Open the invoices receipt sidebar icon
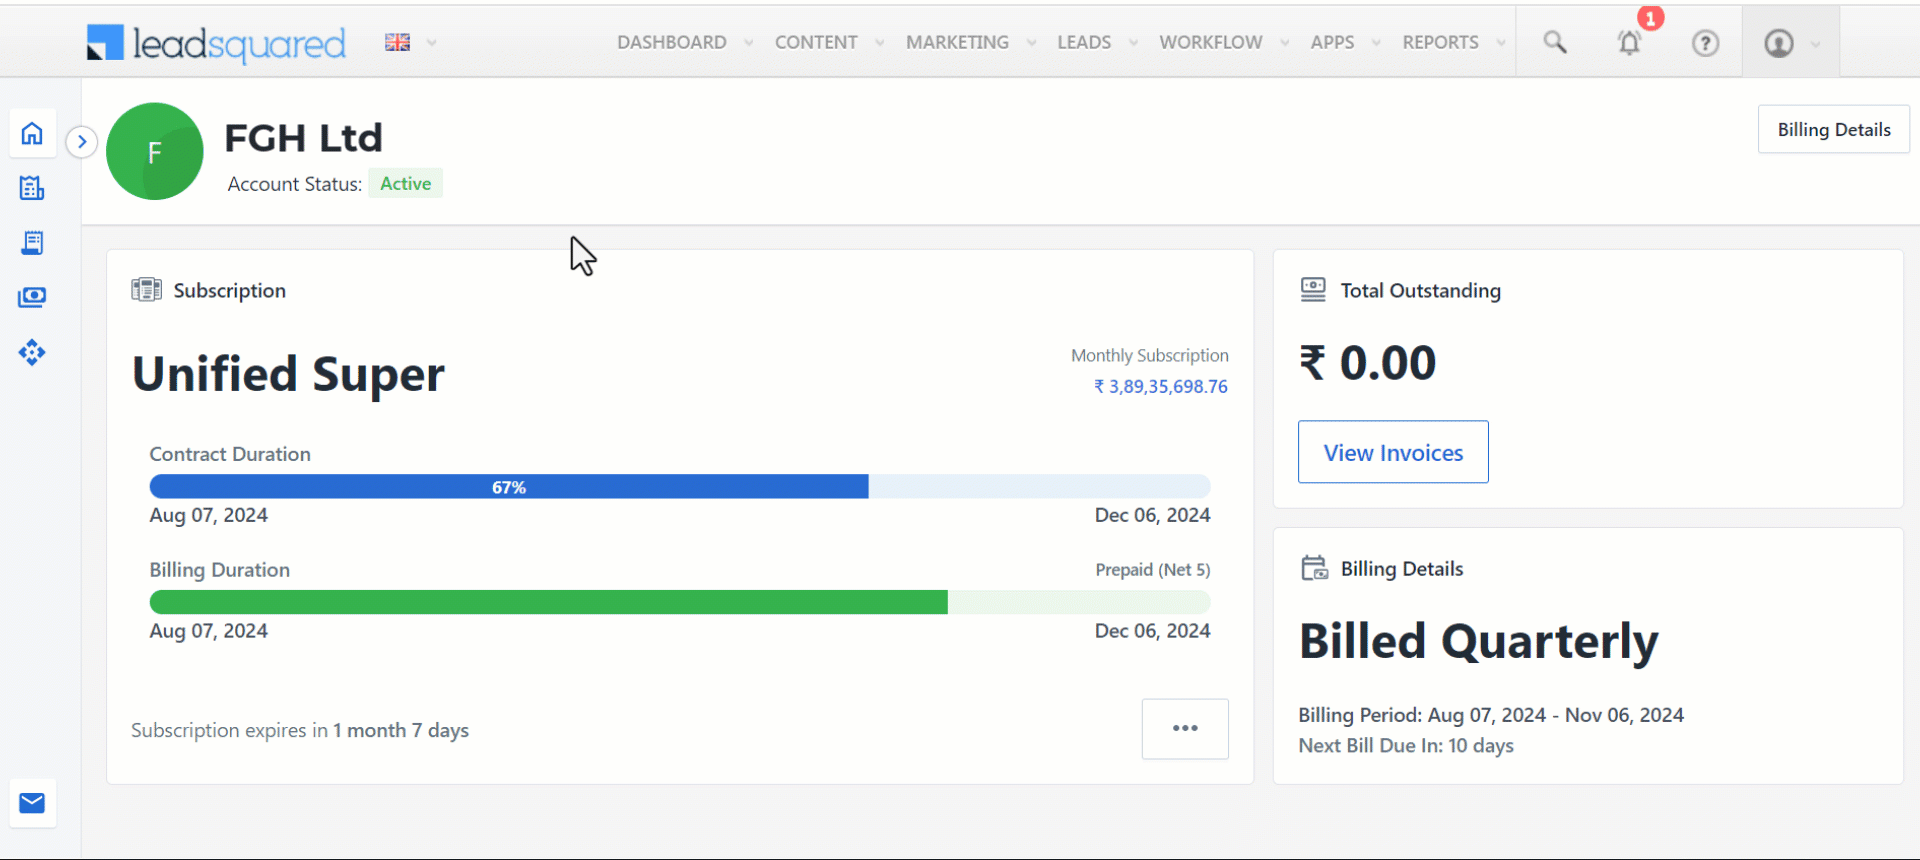The width and height of the screenshot is (1920, 860). pyautogui.click(x=32, y=242)
